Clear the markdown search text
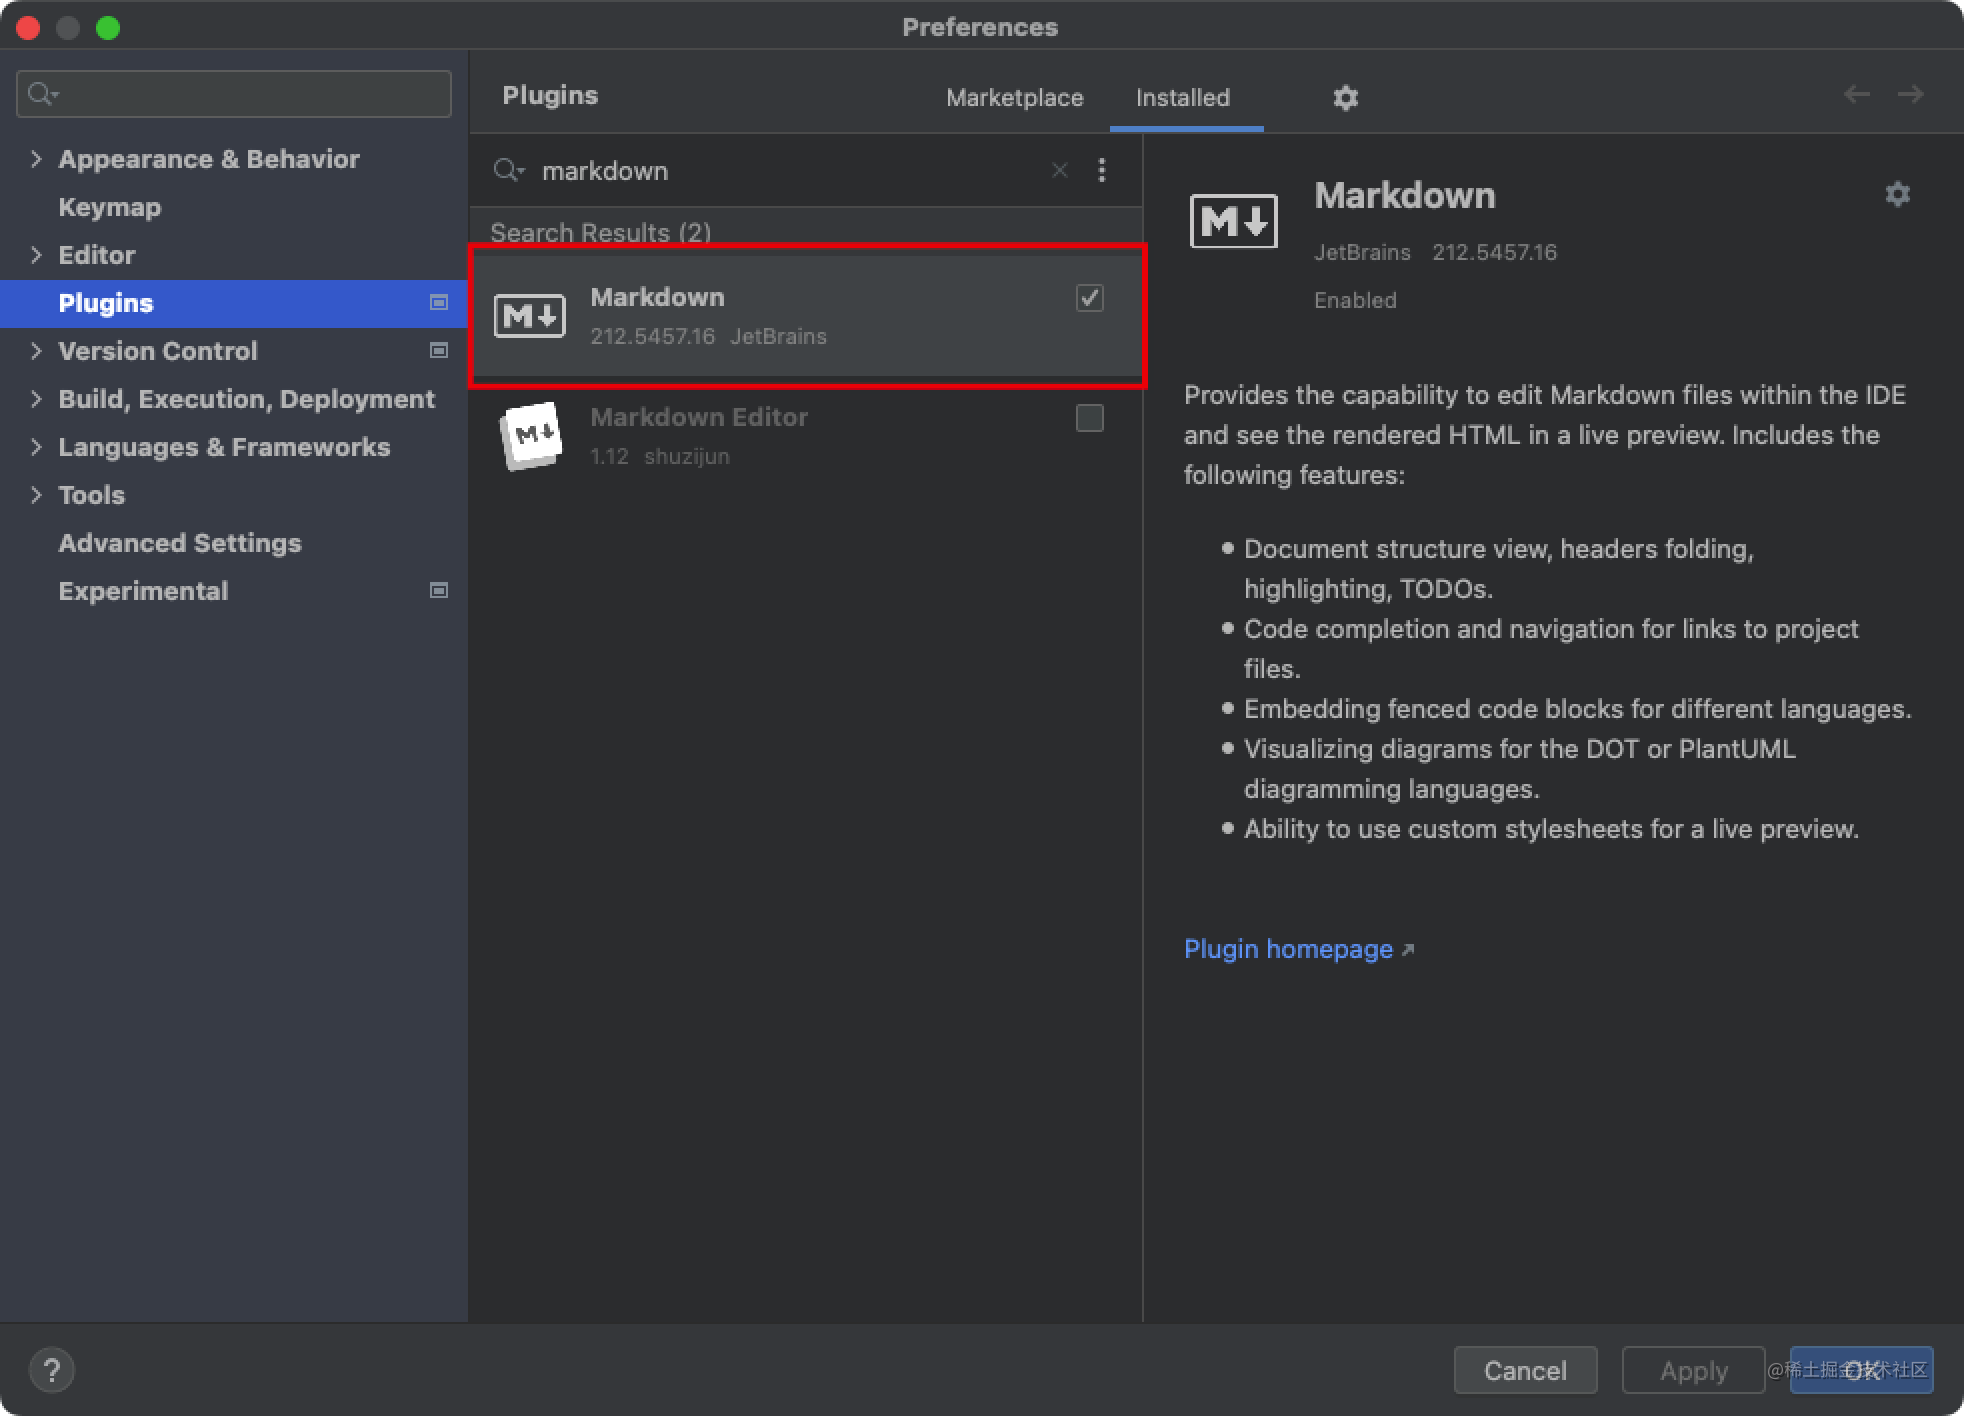The height and width of the screenshot is (1416, 1964). pos(1059,171)
